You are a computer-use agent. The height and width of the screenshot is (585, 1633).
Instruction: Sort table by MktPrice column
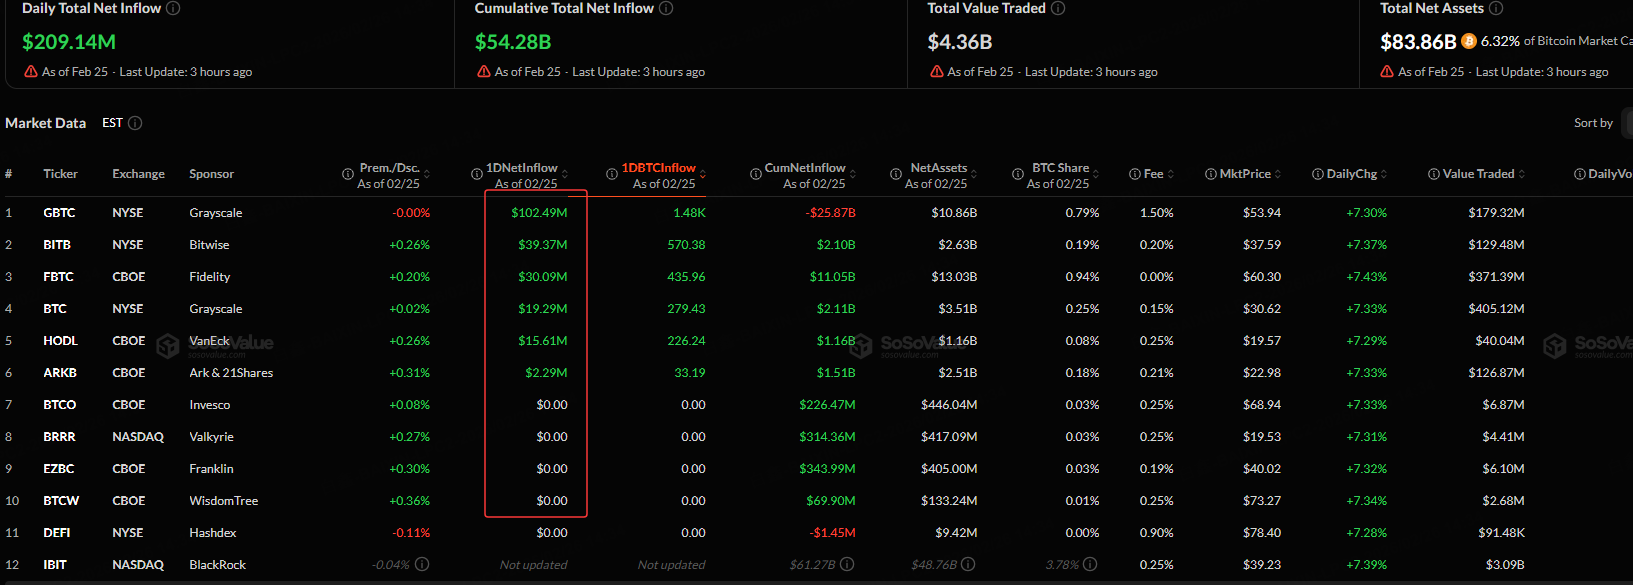pos(1278,174)
